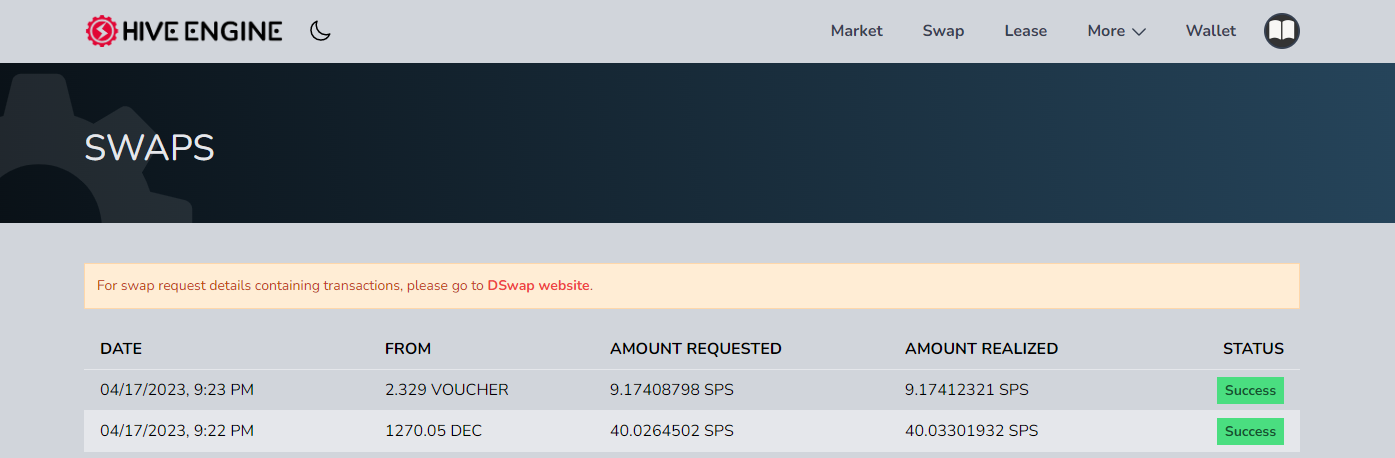
Task: Click the 2.329 VOUCHER cell
Action: point(447,390)
